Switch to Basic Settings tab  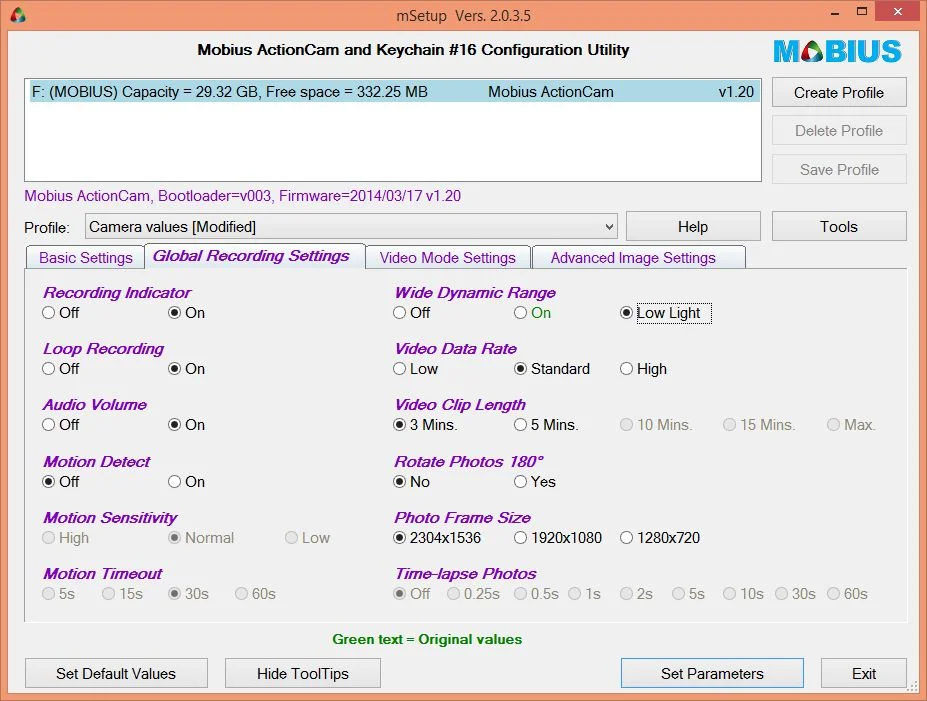pyautogui.click(x=86, y=258)
